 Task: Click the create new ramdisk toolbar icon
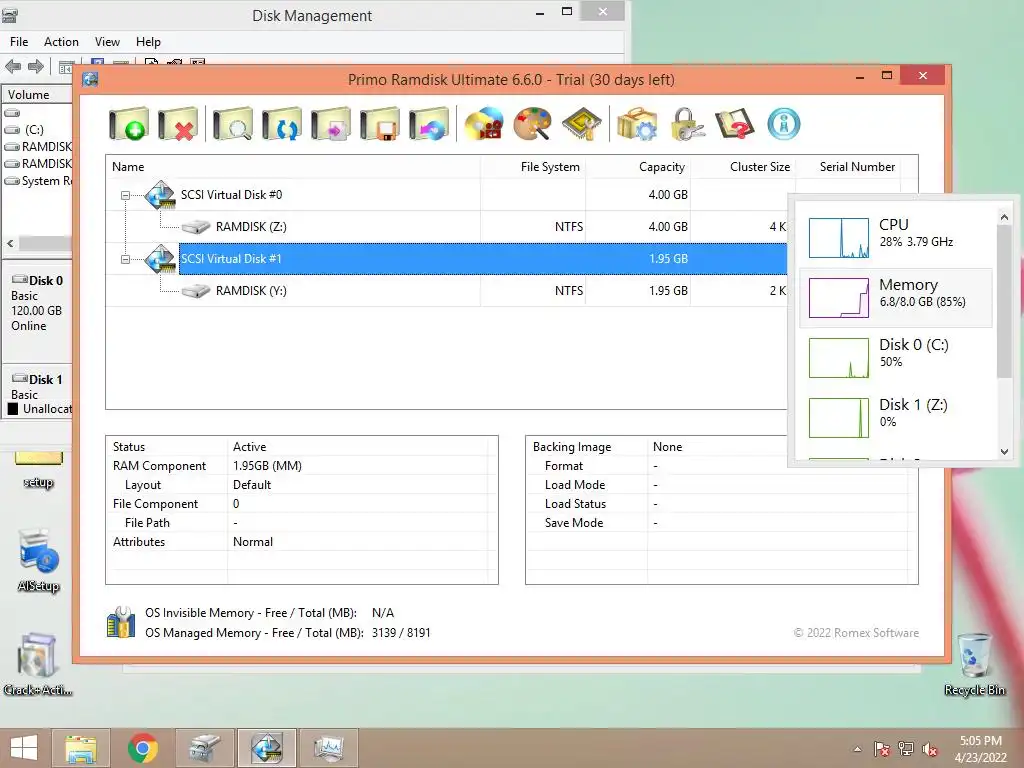pos(129,123)
